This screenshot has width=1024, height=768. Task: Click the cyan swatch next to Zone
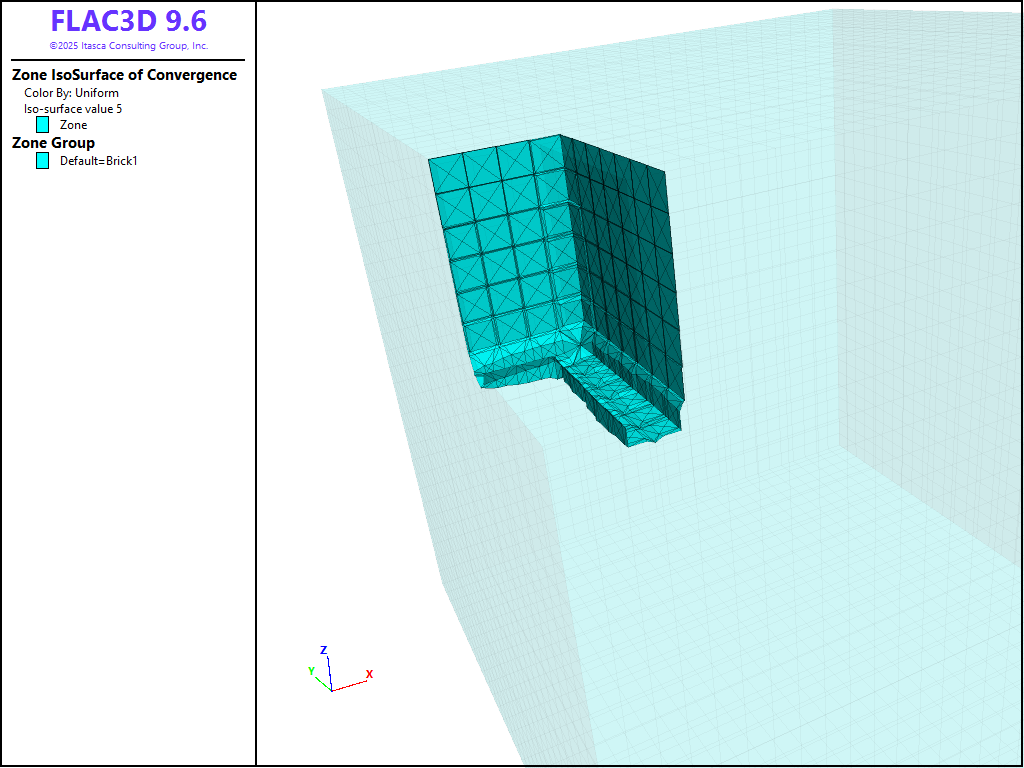pyautogui.click(x=42, y=125)
